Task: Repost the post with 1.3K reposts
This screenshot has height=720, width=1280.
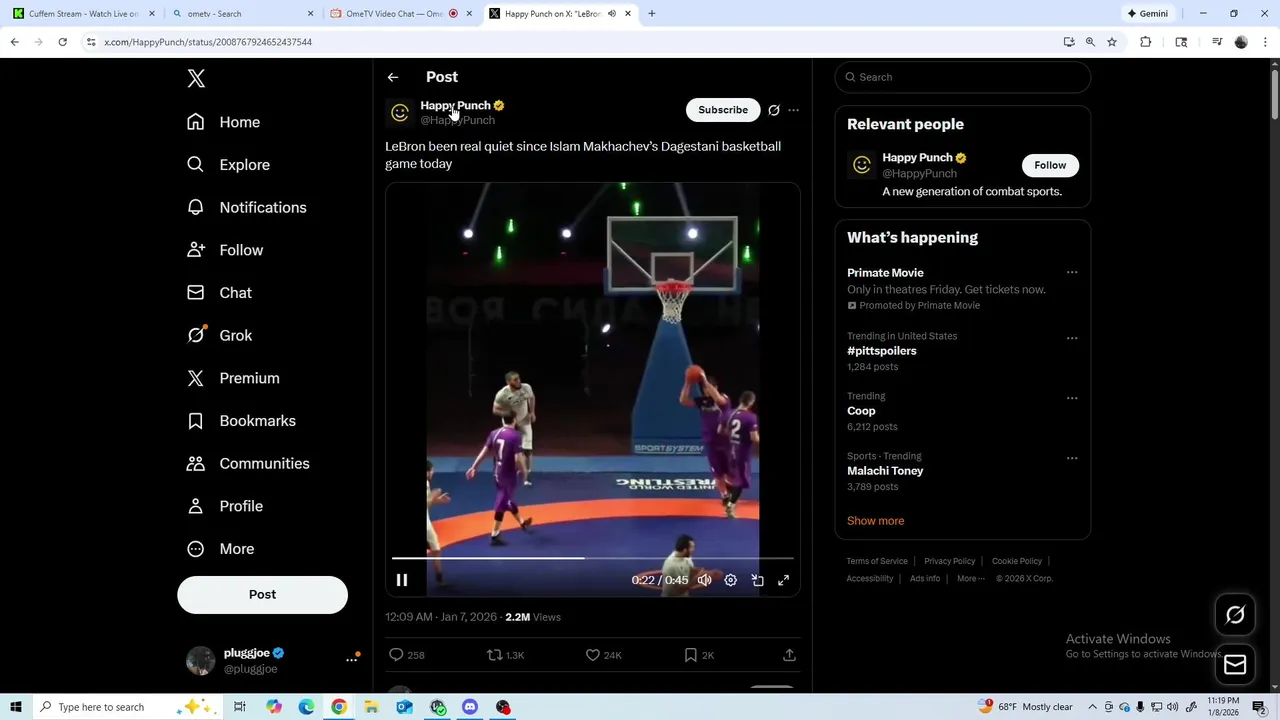Action: click(x=494, y=655)
